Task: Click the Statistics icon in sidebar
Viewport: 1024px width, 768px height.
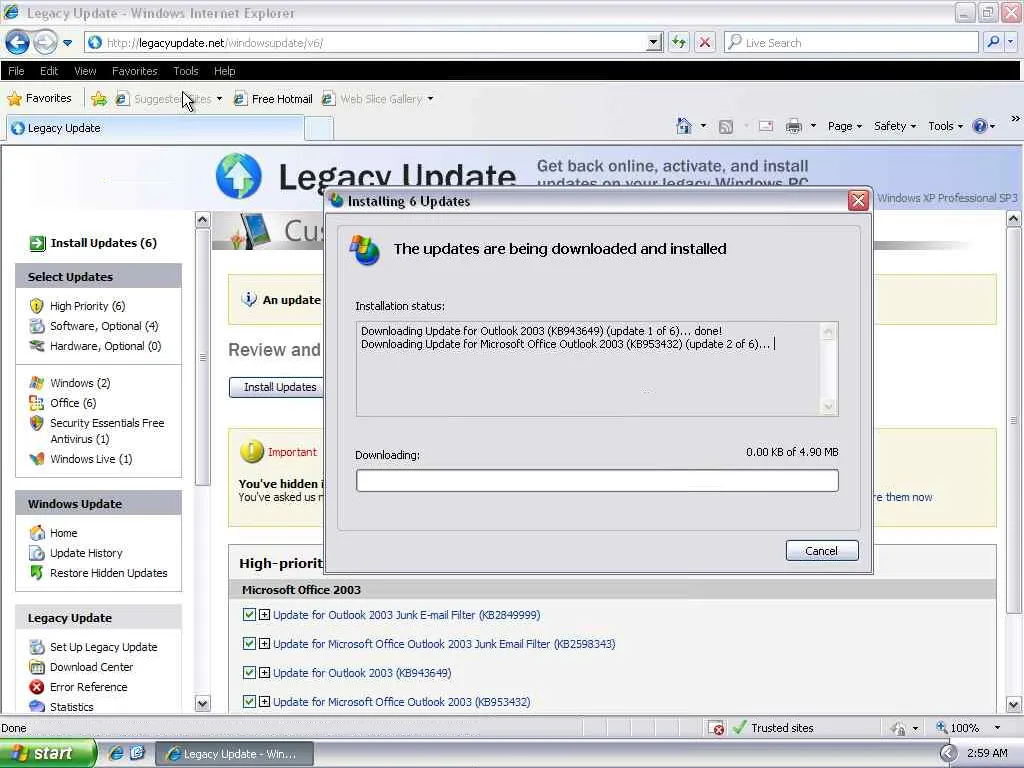Action: [37, 707]
